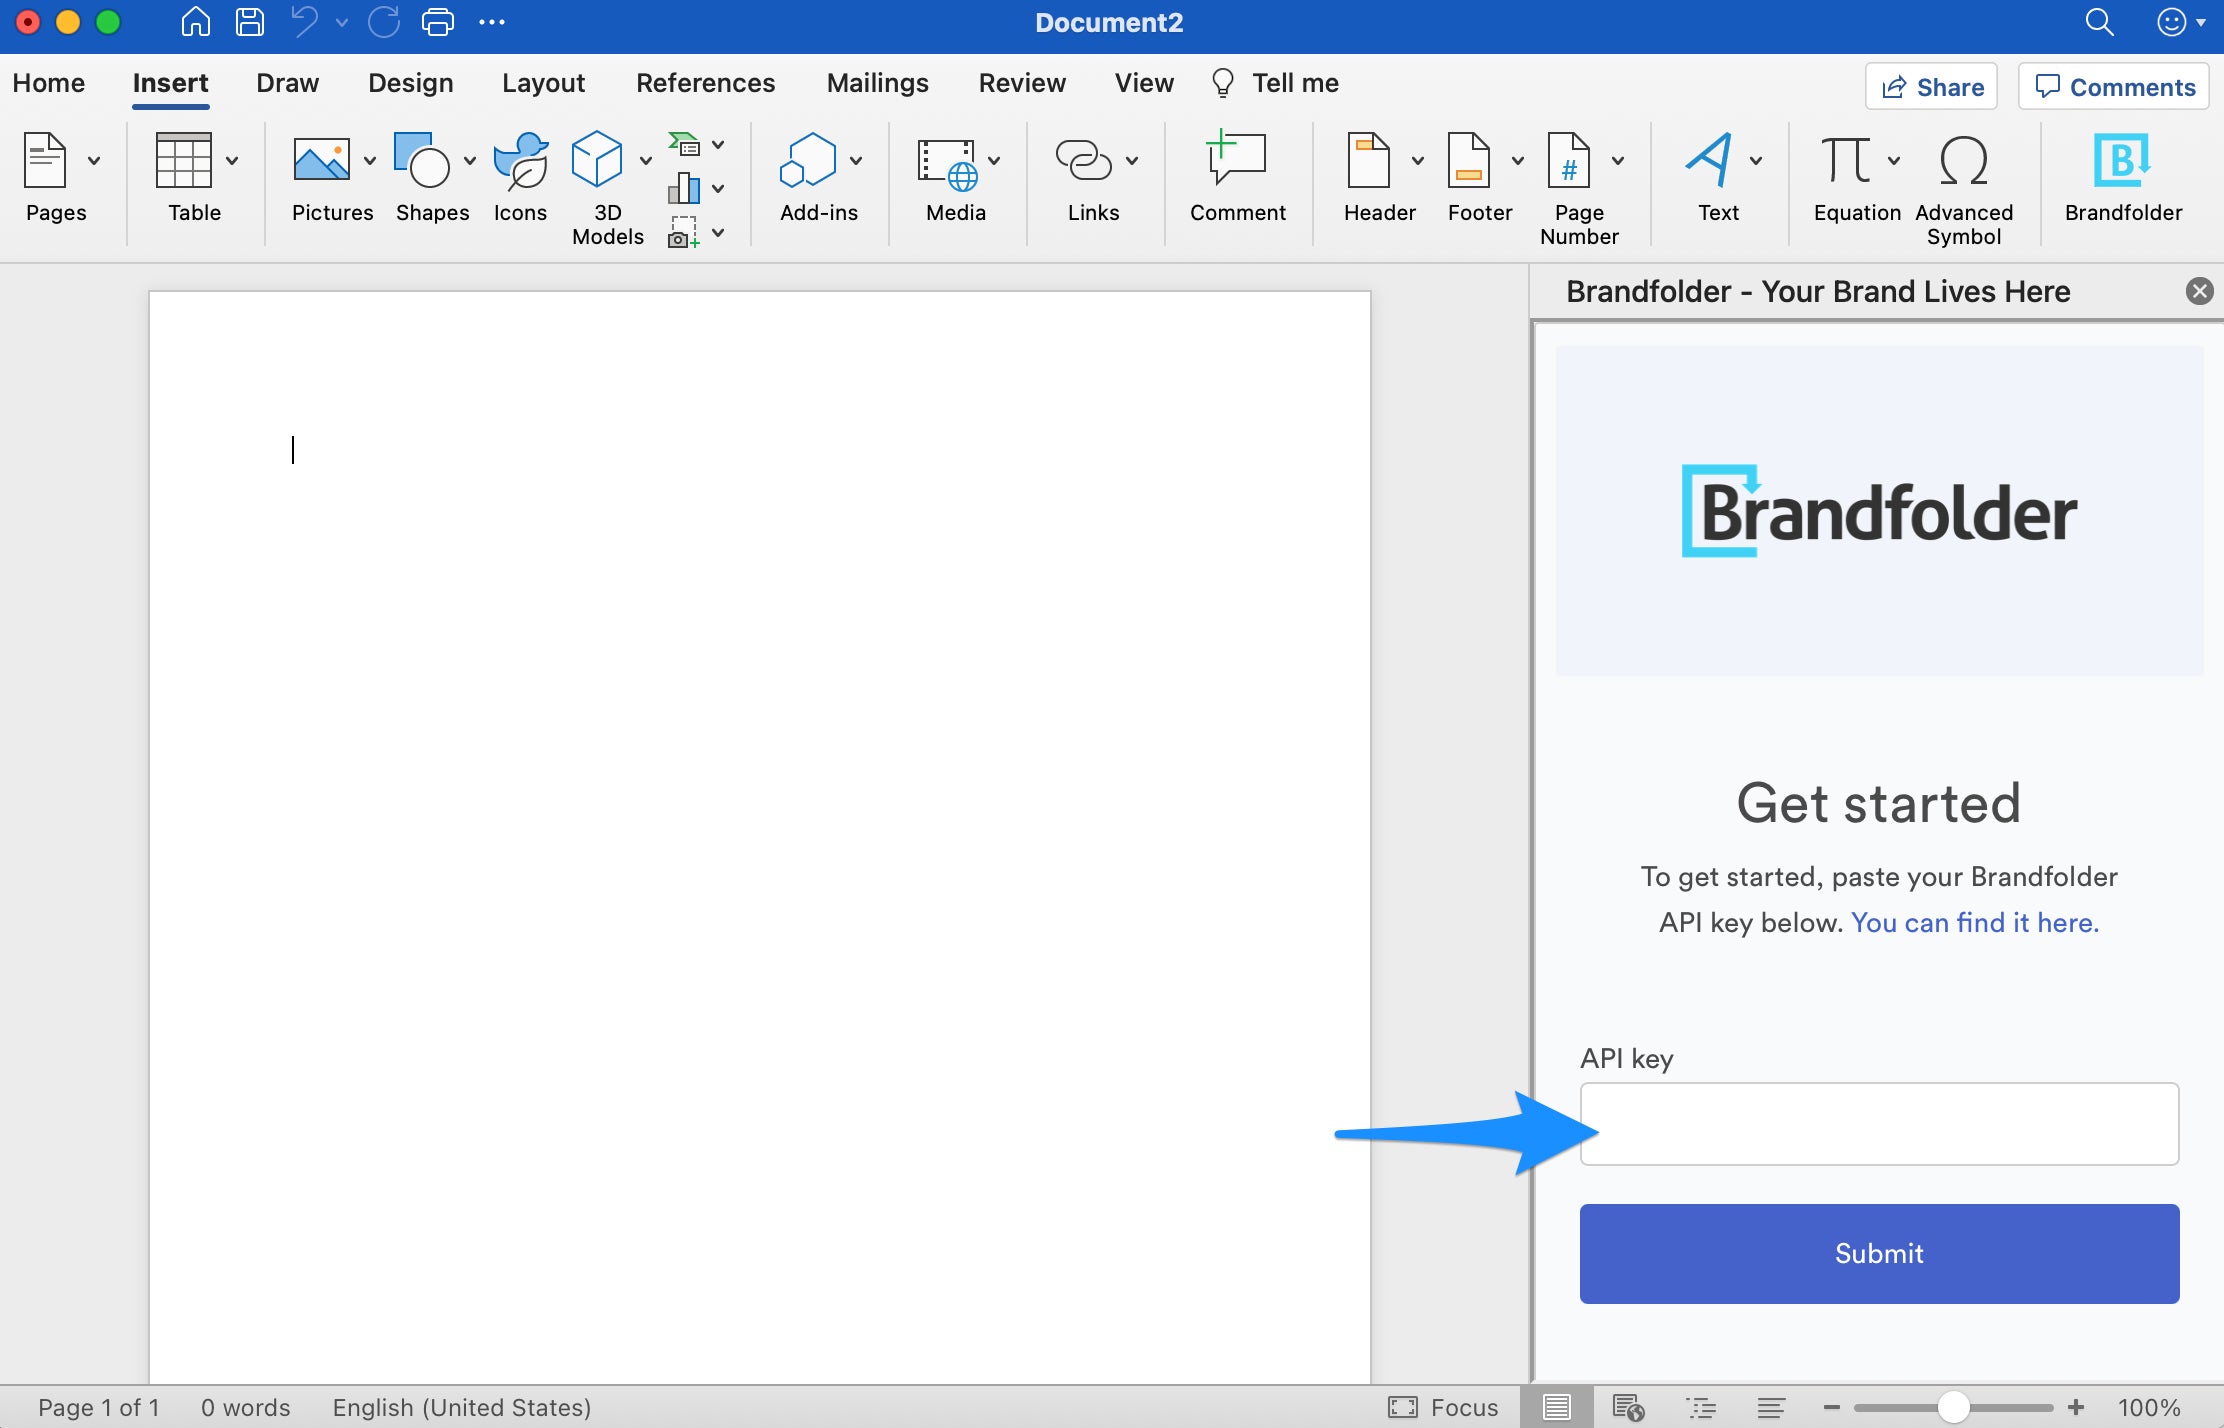The height and width of the screenshot is (1428, 2224).
Task: Click the search magnifier icon
Action: (2099, 22)
